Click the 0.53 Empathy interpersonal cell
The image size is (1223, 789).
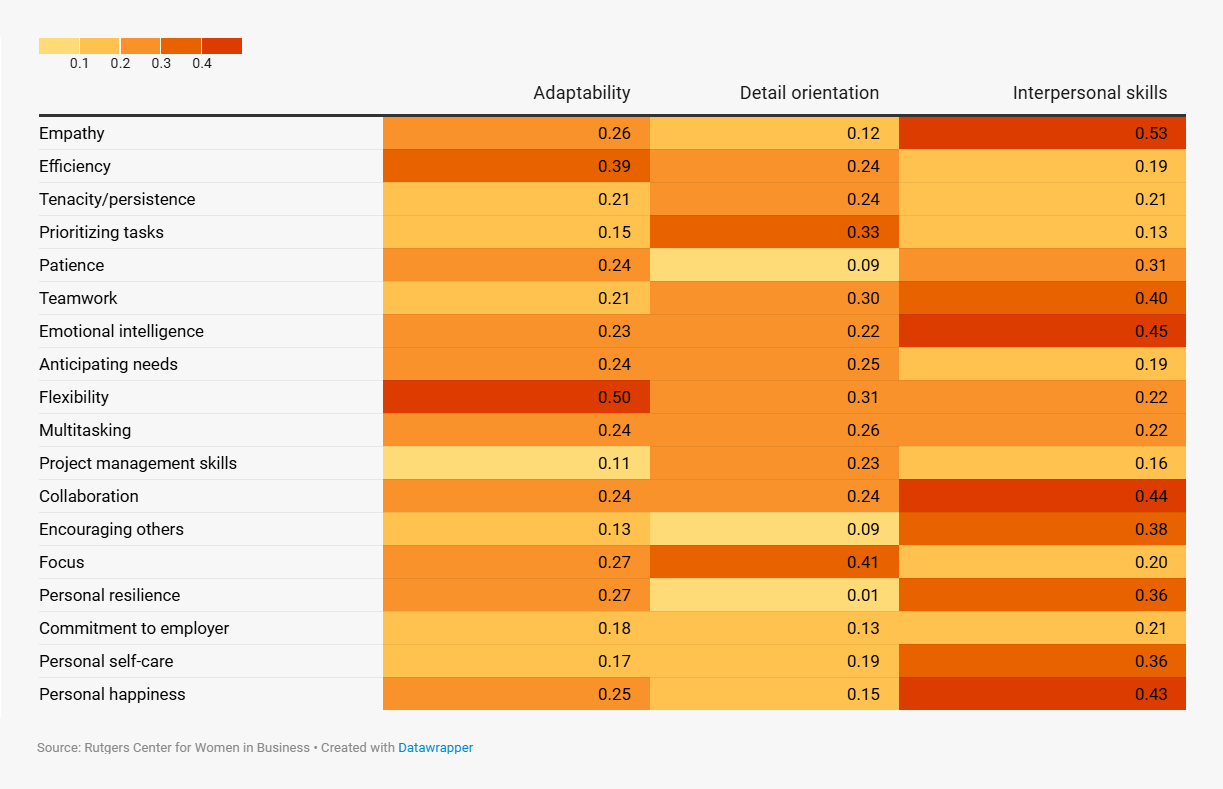coord(1042,133)
